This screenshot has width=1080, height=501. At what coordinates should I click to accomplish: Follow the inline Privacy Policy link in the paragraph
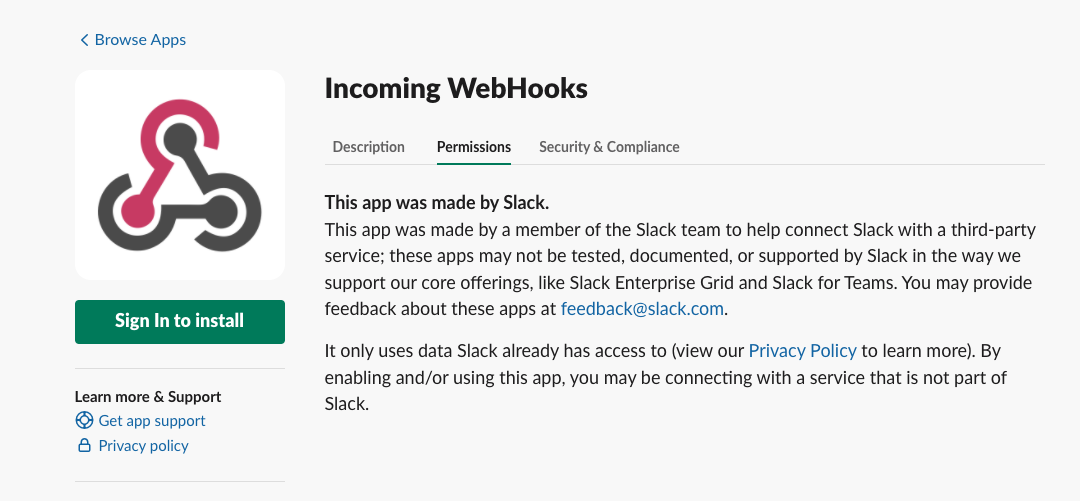click(802, 351)
